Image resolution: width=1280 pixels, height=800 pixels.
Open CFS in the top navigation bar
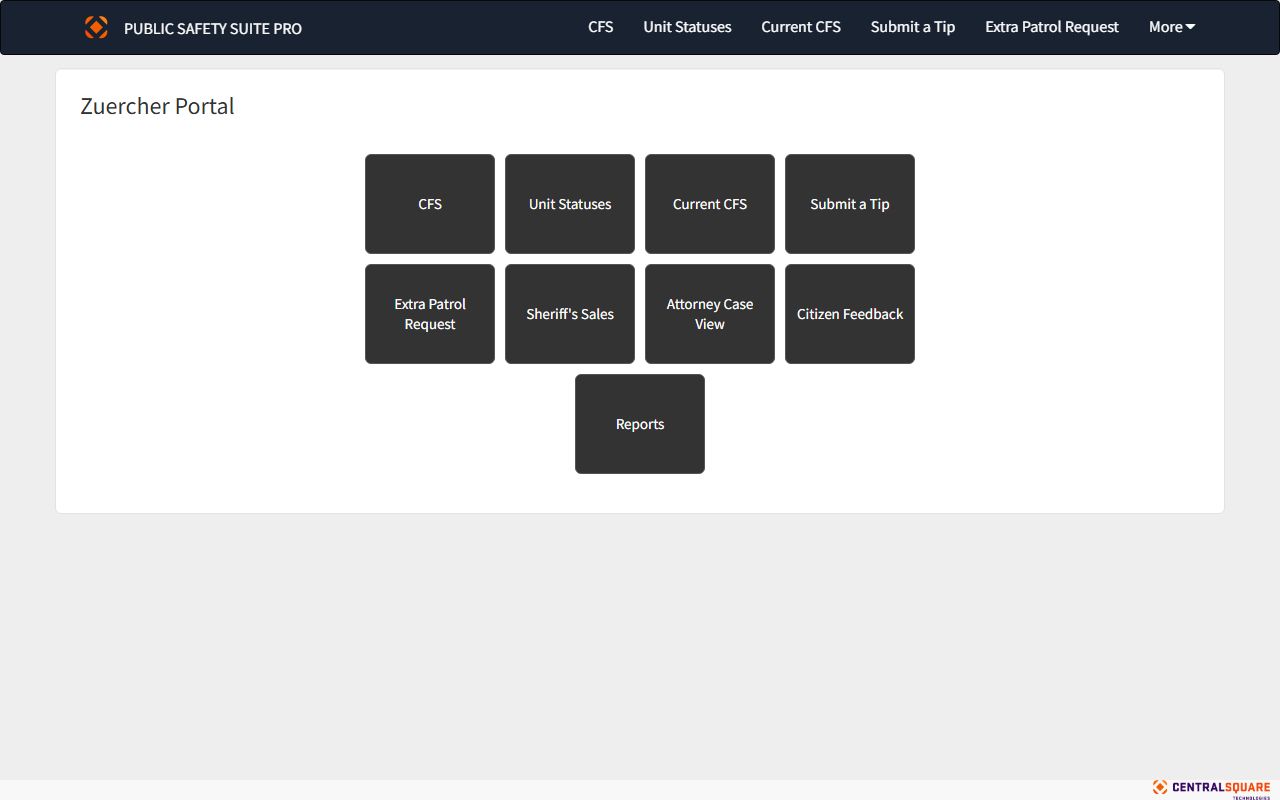coord(601,27)
